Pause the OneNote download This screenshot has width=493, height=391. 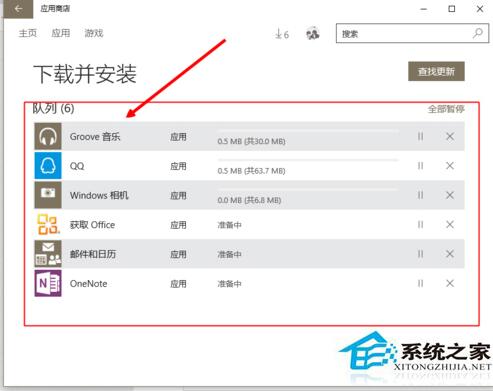tap(420, 283)
